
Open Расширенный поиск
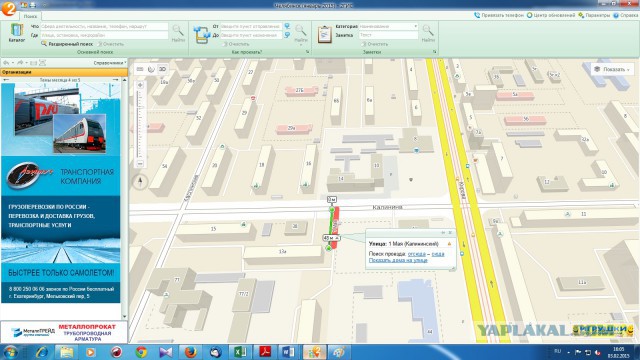[67, 44]
